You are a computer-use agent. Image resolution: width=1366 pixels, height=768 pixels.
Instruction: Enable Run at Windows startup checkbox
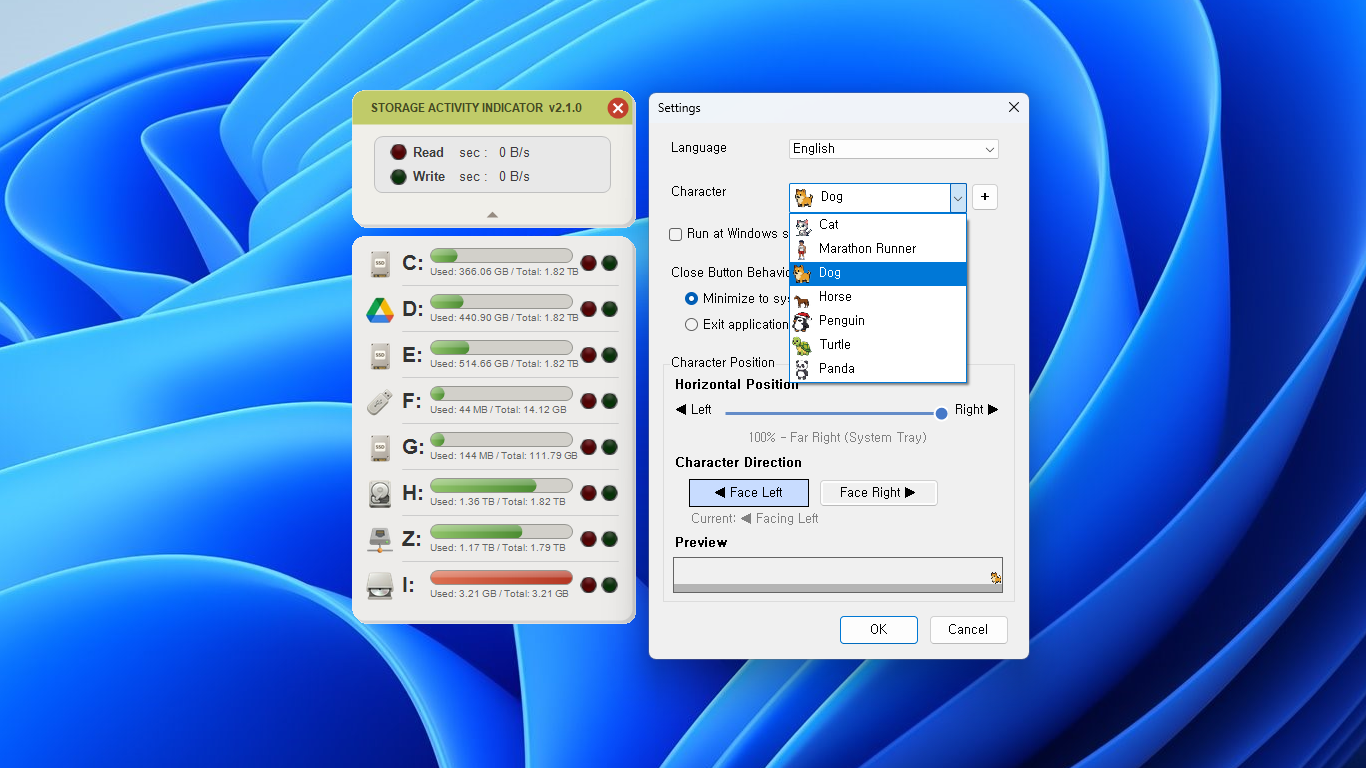(676, 234)
